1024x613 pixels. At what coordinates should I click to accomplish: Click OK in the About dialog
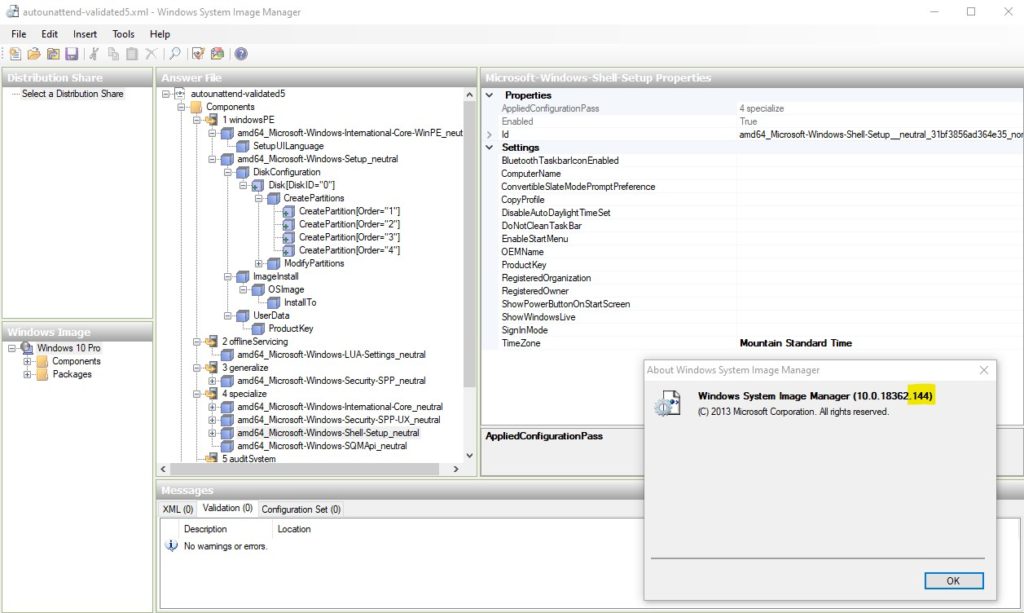tap(953, 580)
